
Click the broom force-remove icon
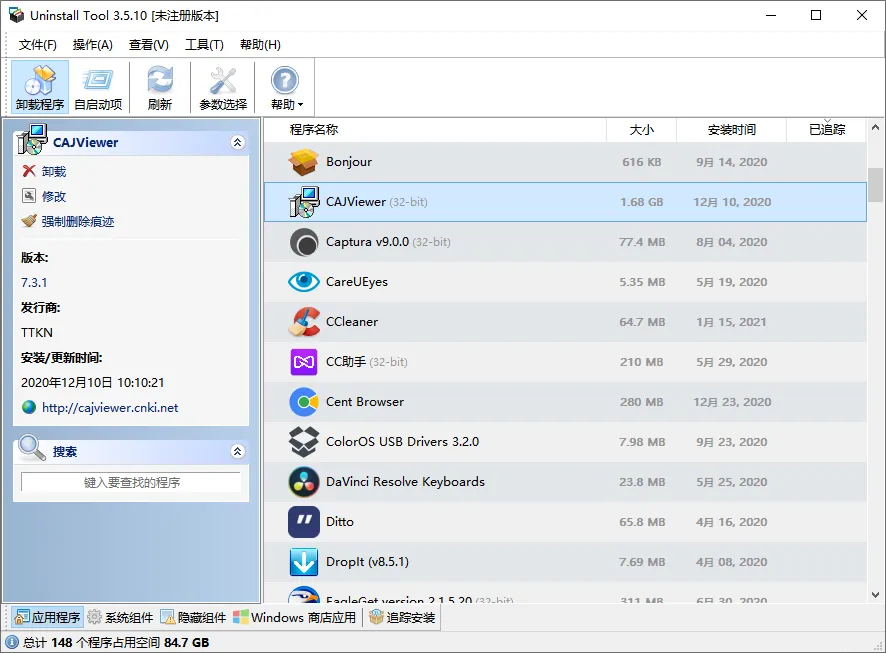29,221
